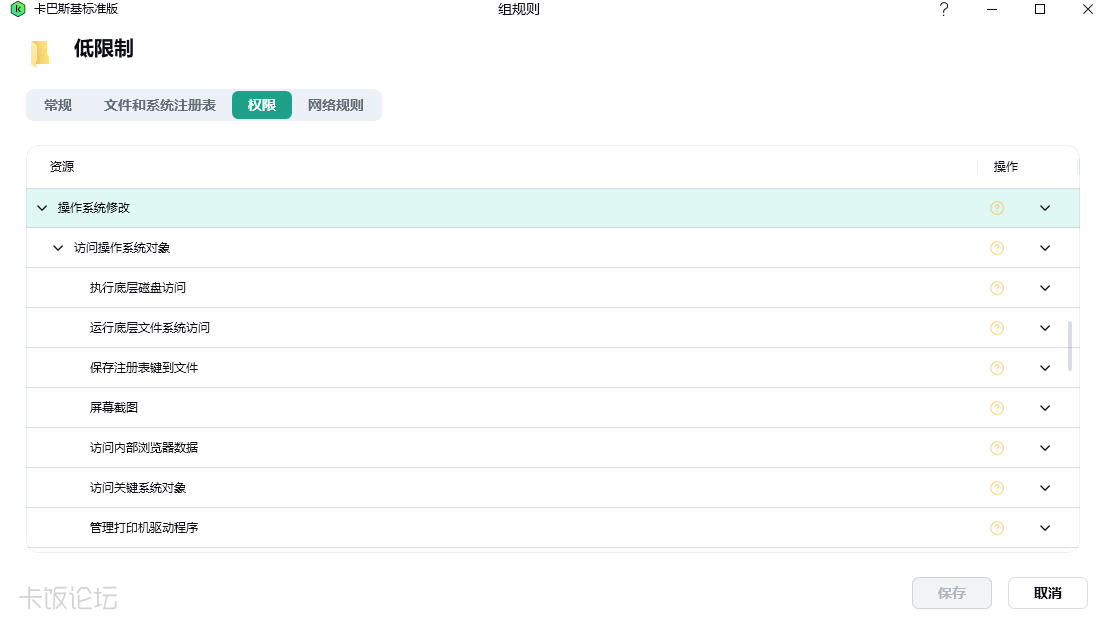Select the 访问内部浏览器数据 row text
This screenshot has width=1103, height=621.
click(144, 448)
